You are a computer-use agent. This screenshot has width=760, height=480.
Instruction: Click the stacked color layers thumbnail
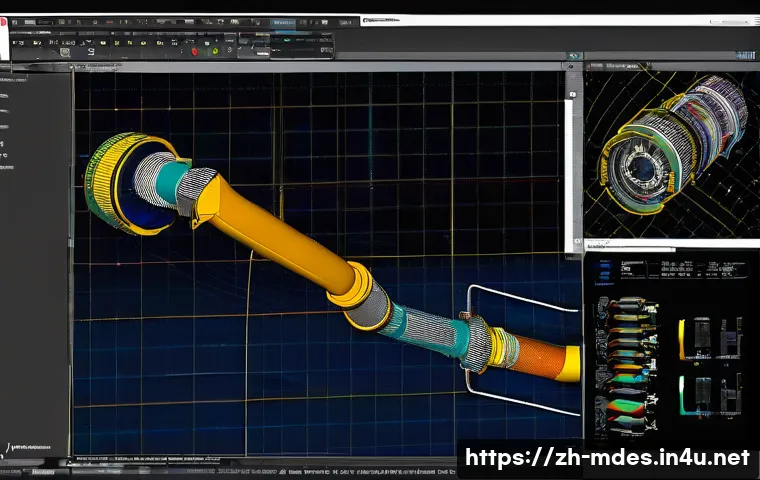tap(627, 365)
